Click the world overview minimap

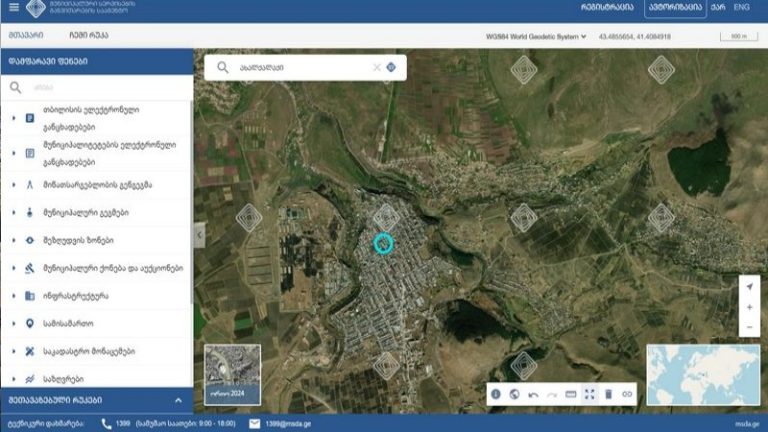(703, 375)
